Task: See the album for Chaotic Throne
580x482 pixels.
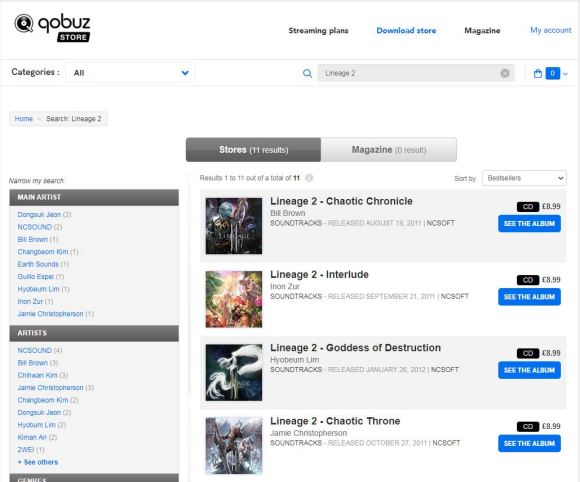Action: coord(529,444)
